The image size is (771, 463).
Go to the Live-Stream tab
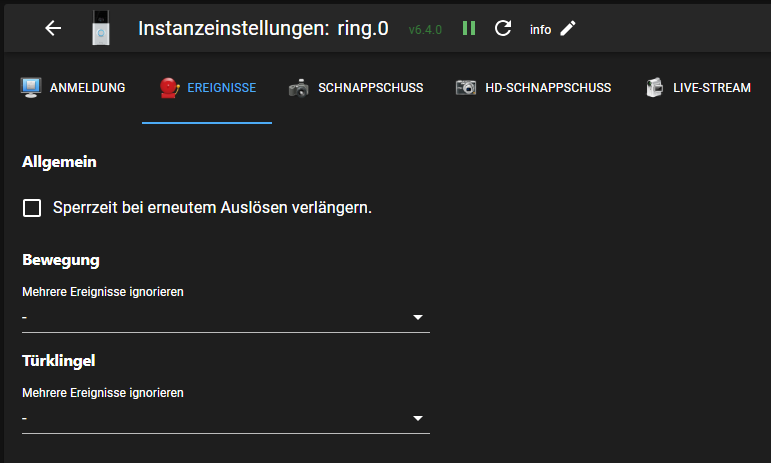click(698, 87)
